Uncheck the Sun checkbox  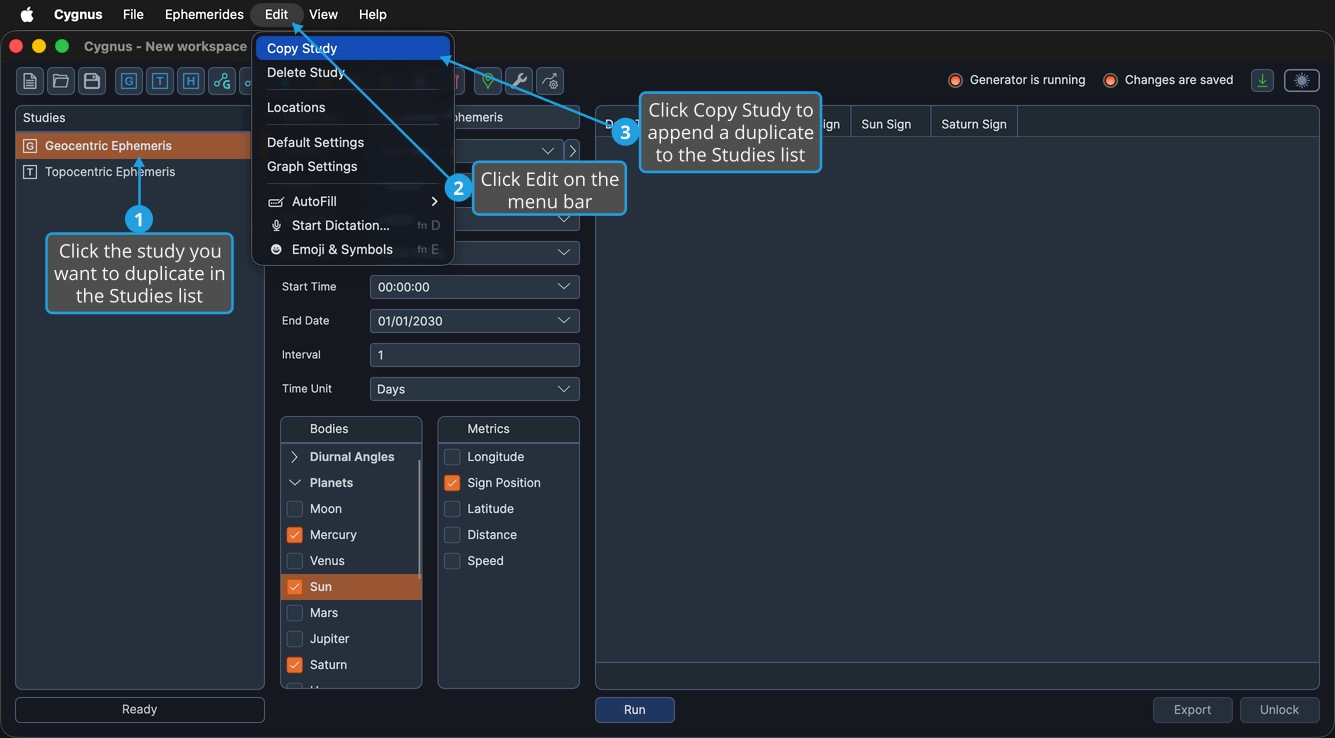pos(295,587)
